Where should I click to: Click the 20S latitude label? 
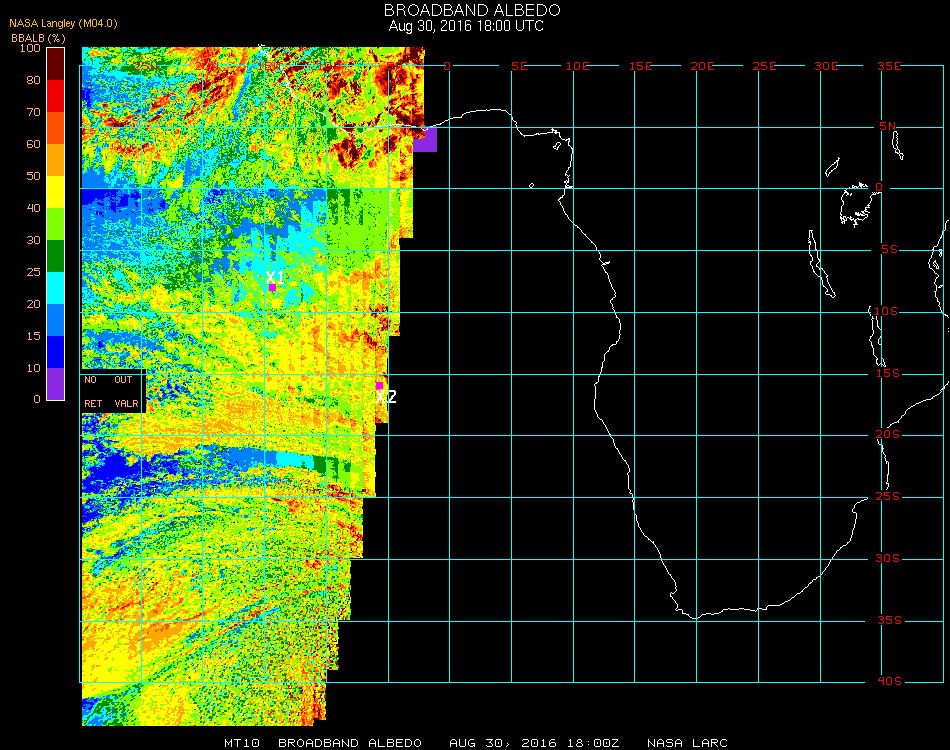click(888, 434)
